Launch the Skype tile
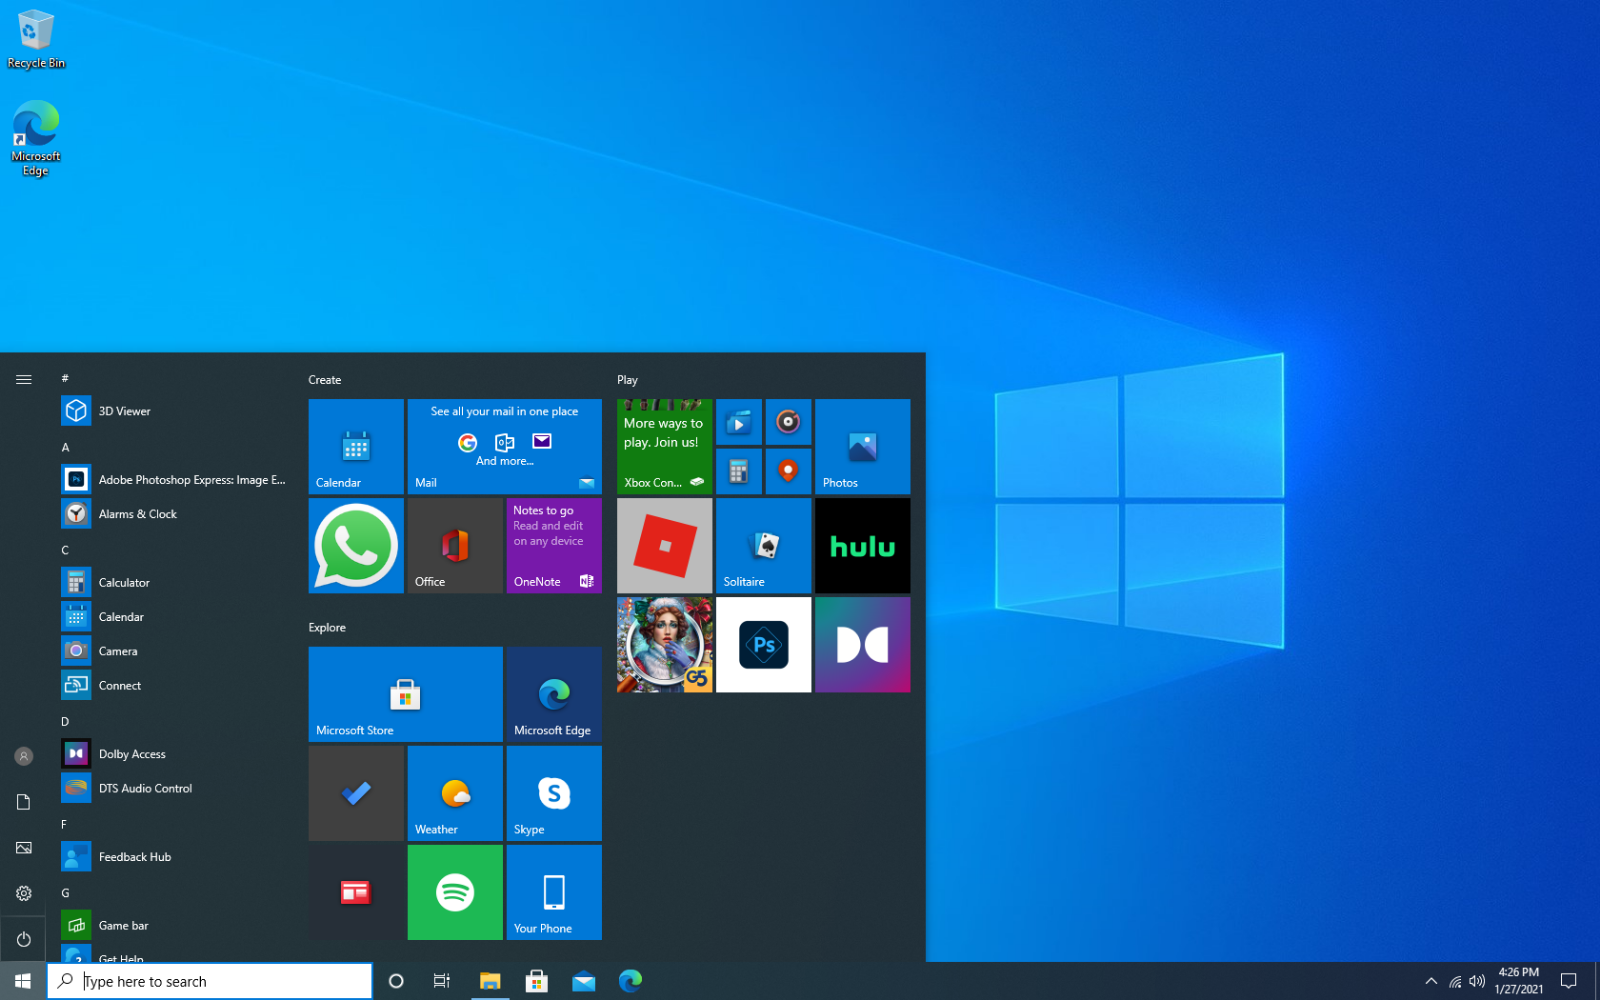1600x1000 pixels. 554,793
